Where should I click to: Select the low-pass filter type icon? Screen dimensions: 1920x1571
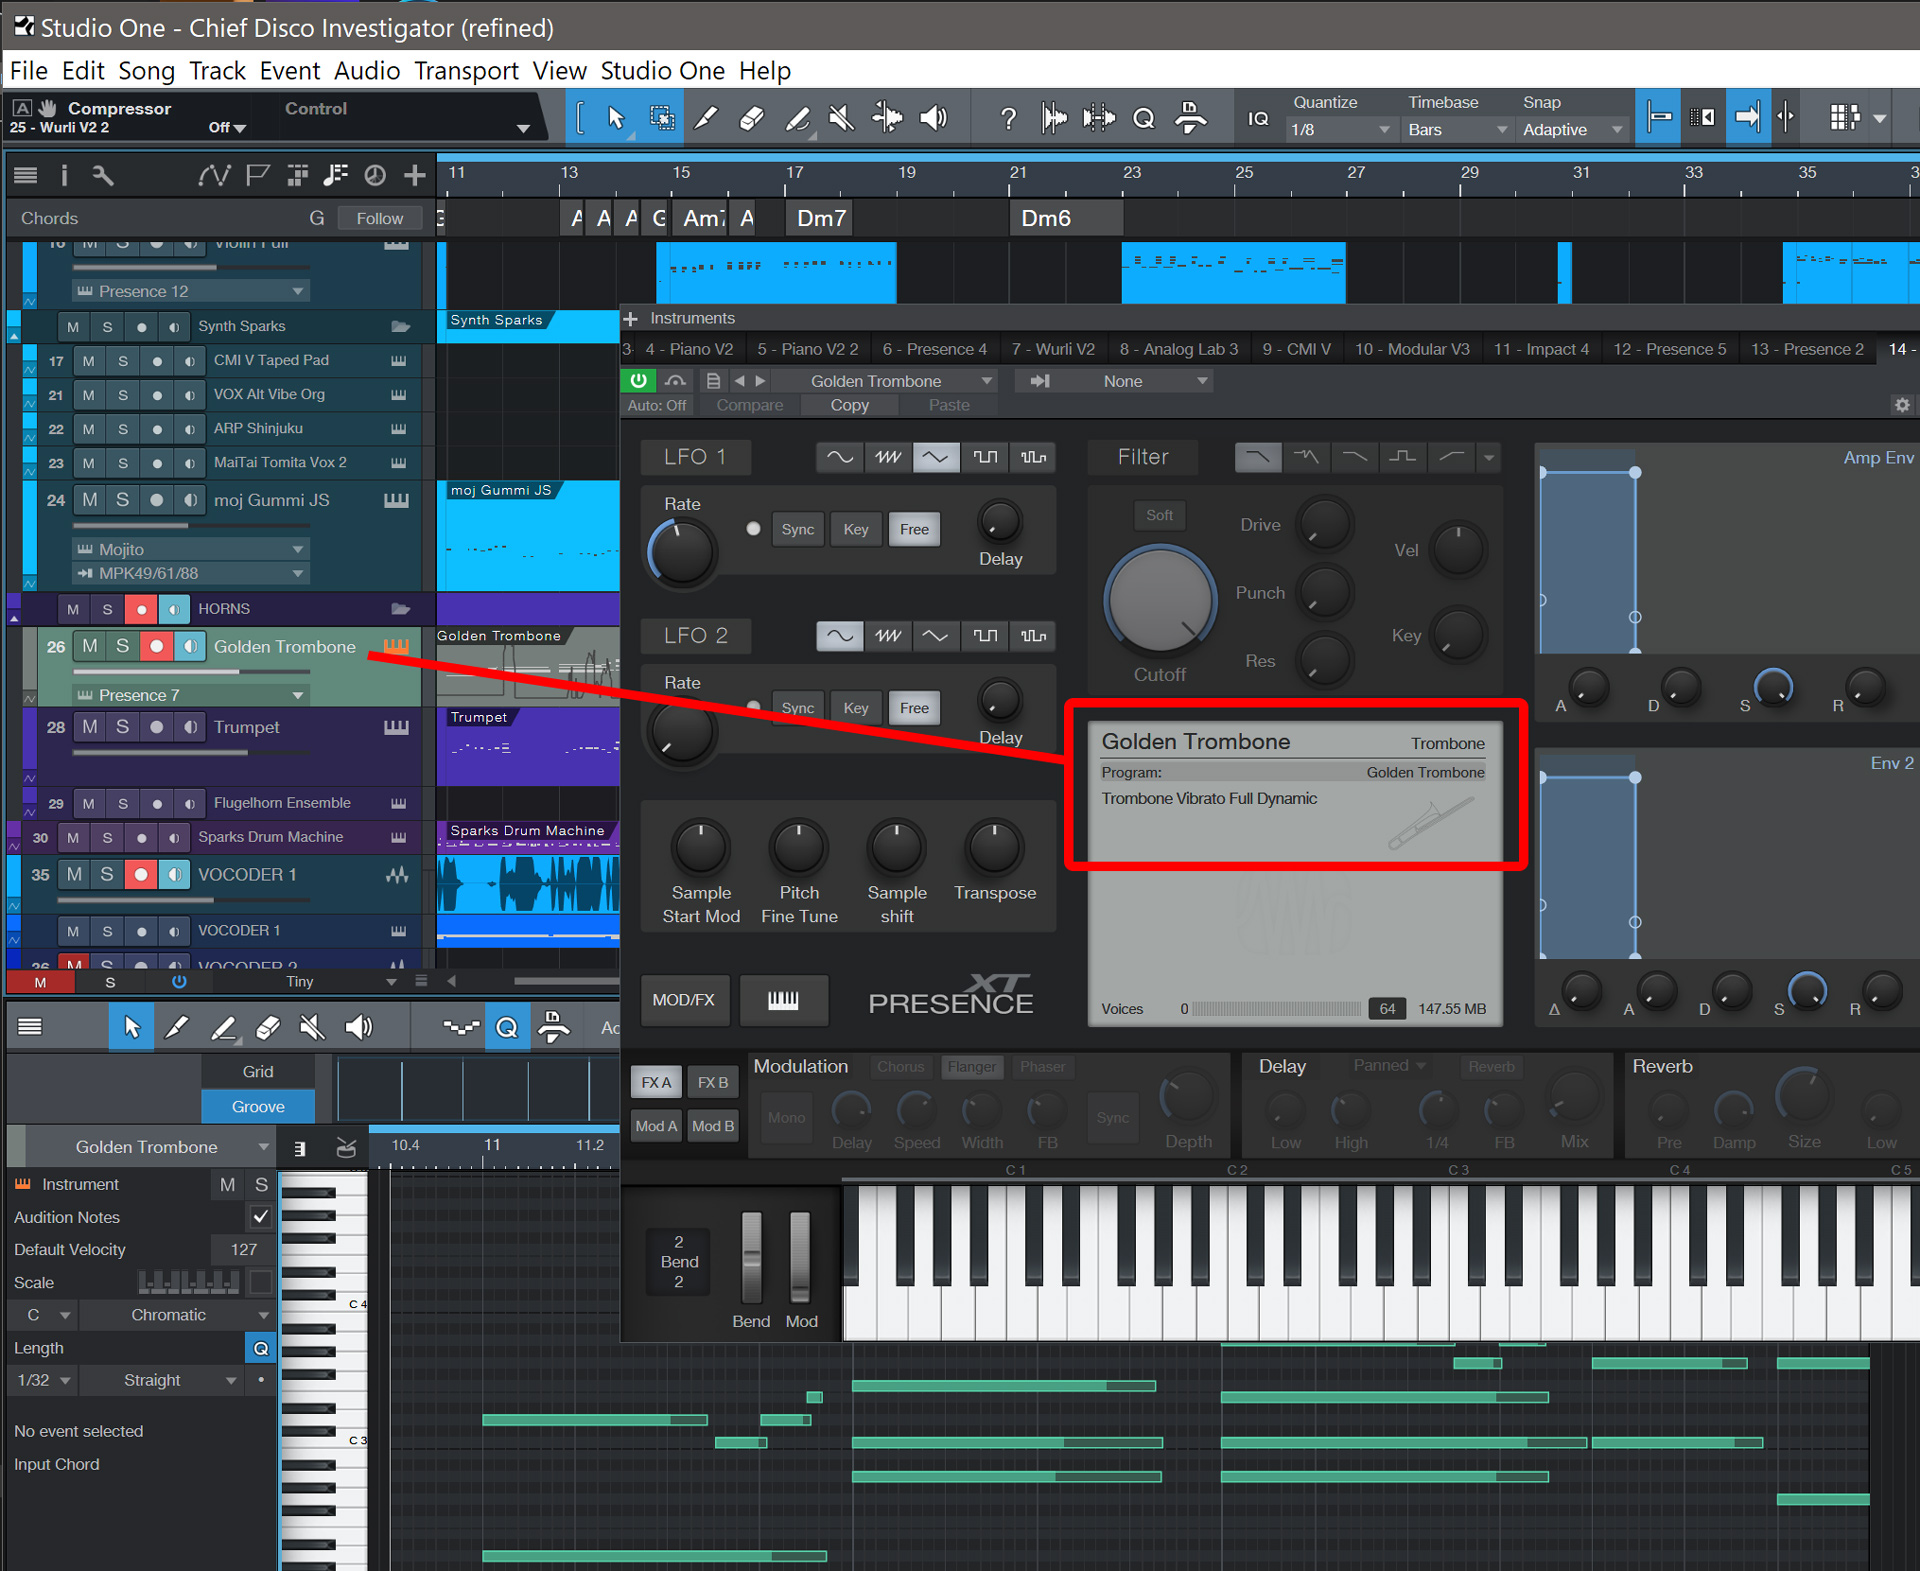(x=1257, y=457)
